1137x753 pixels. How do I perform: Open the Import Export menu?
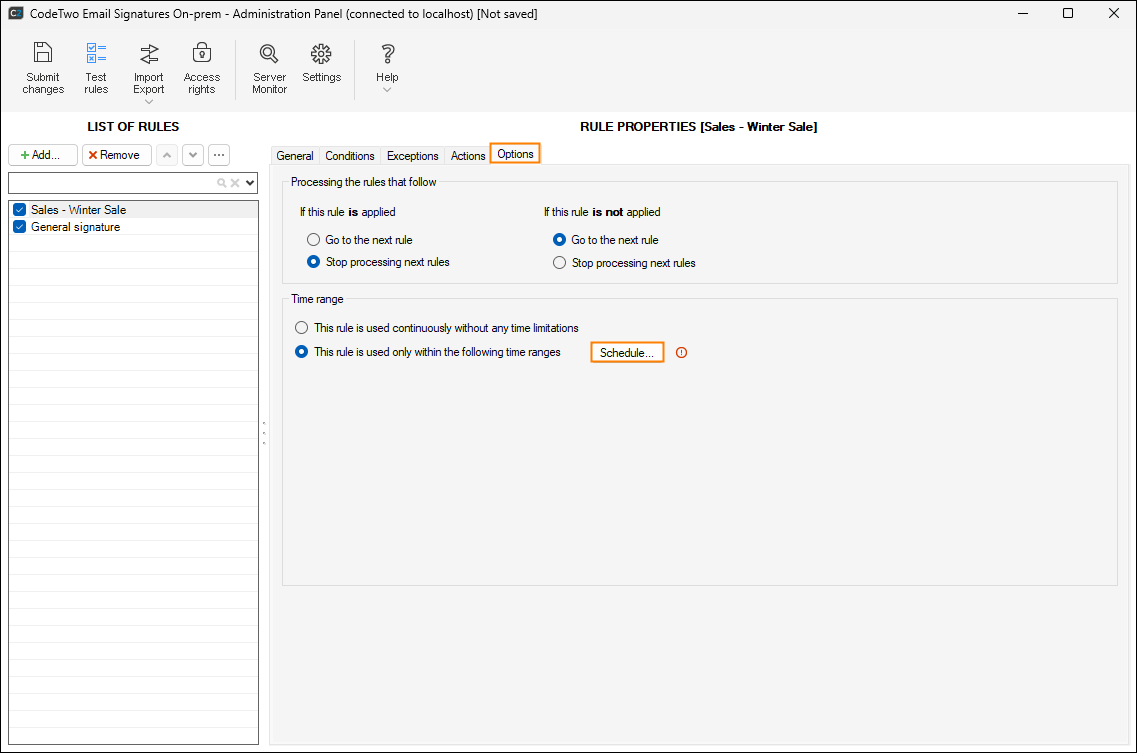coord(149,71)
